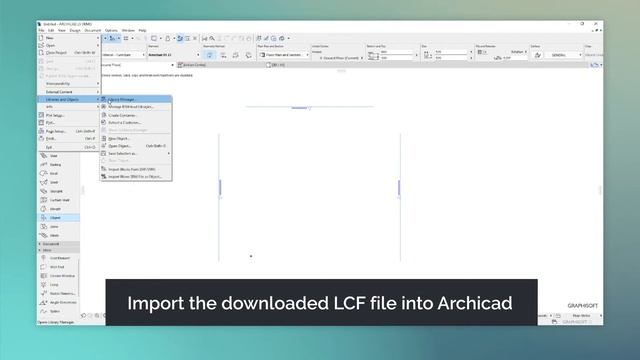Choose Manage BIMcloud Libraries

click(x=136, y=107)
